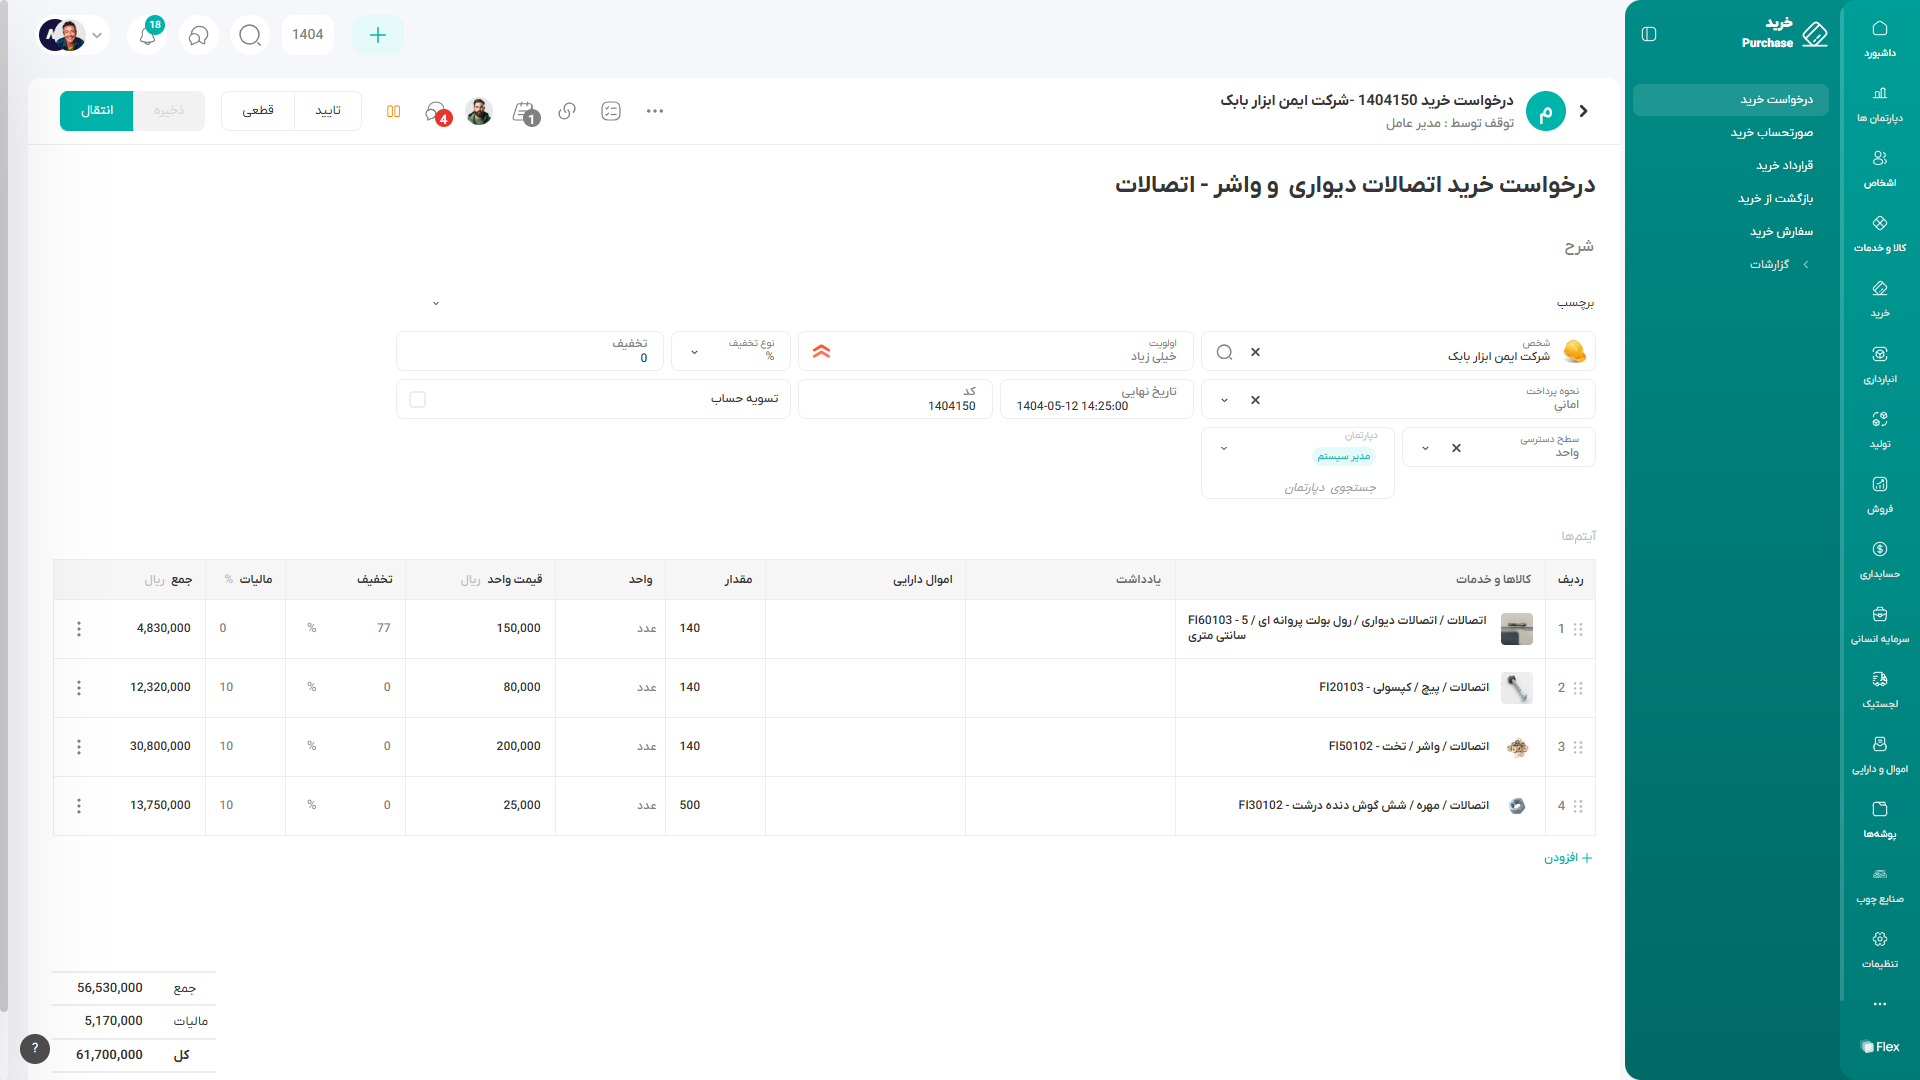Screen dimensions: 1920x1080
Task: Click افزودن to add an item row
Action: click(1567, 858)
